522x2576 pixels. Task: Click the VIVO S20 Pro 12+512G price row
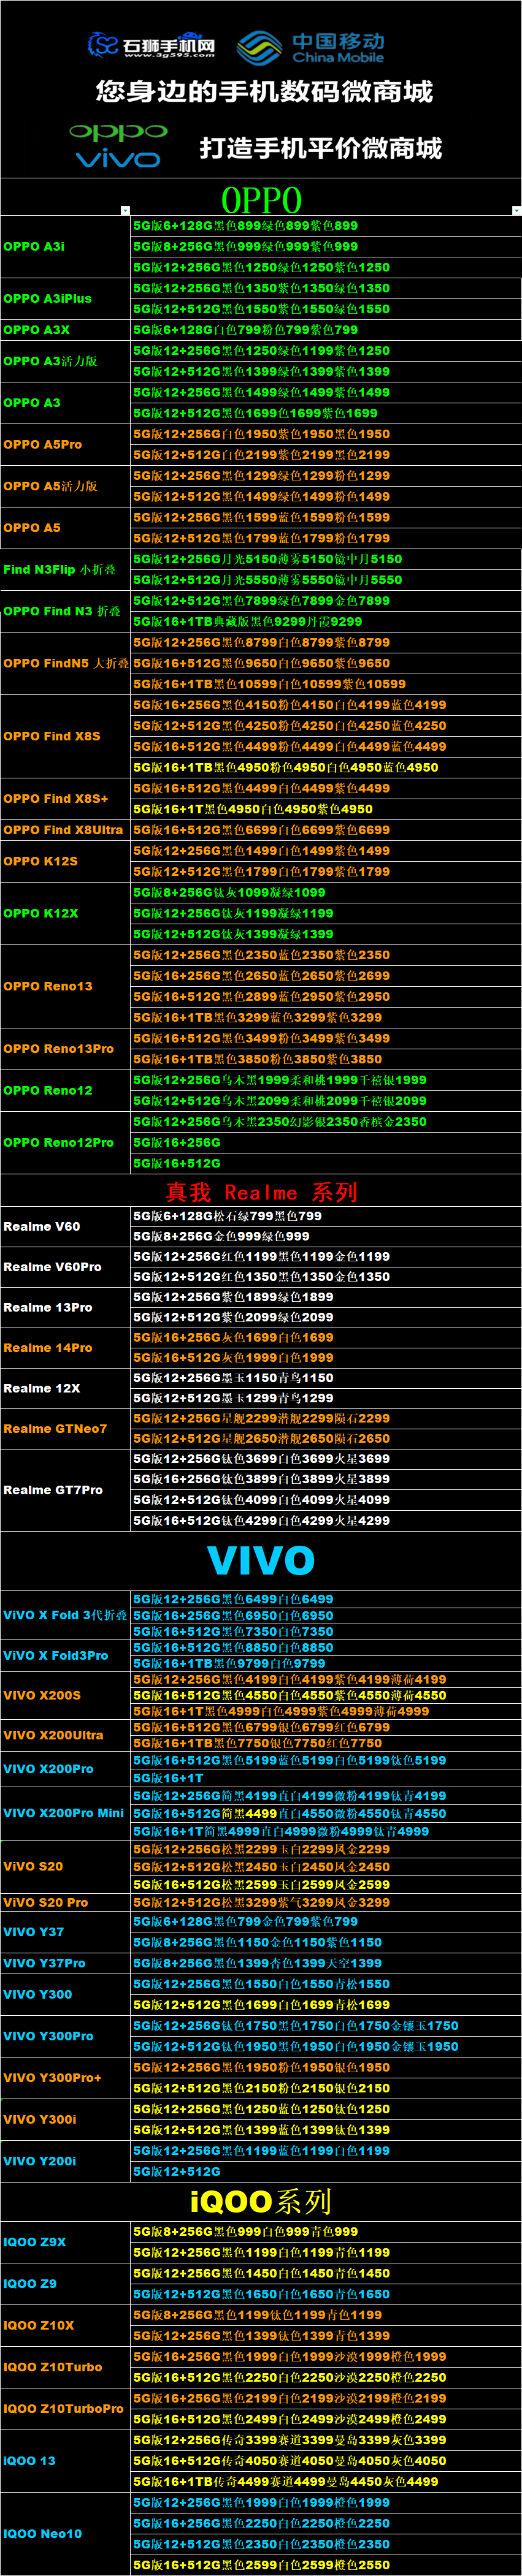pyautogui.click(x=326, y=1902)
